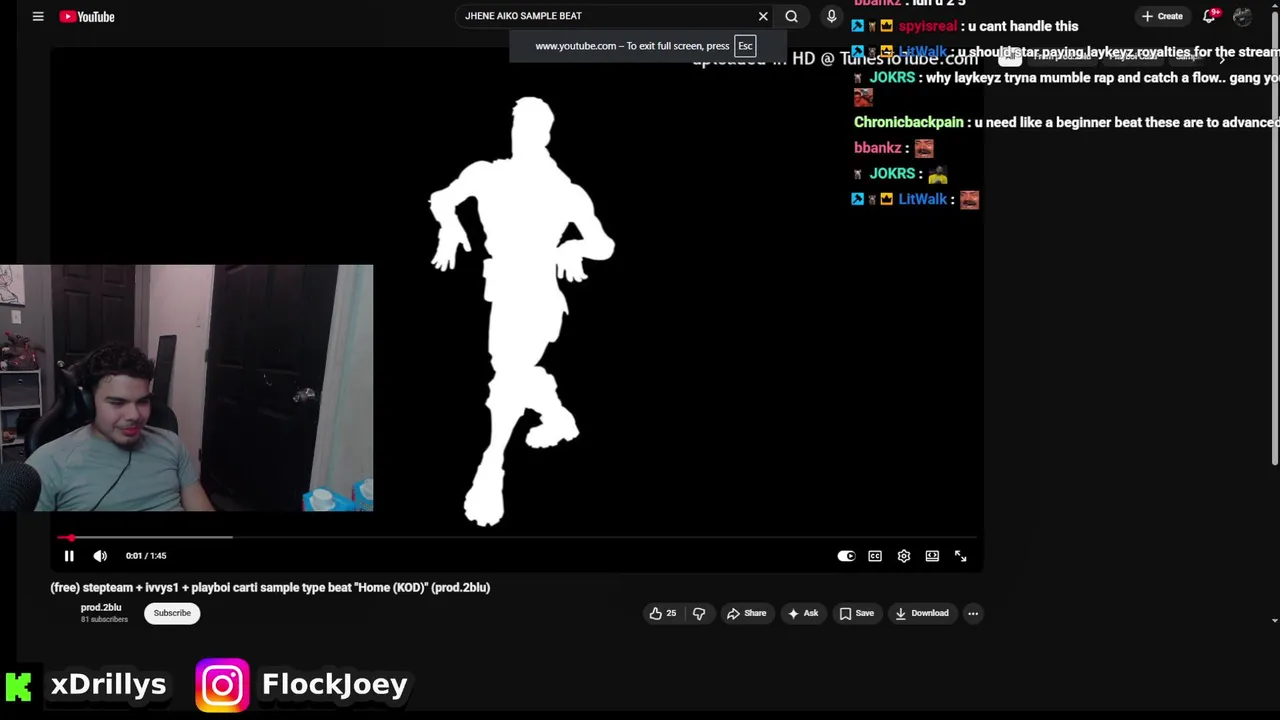Open the three-dot more actions menu
This screenshot has width=1280, height=720.
click(x=973, y=613)
